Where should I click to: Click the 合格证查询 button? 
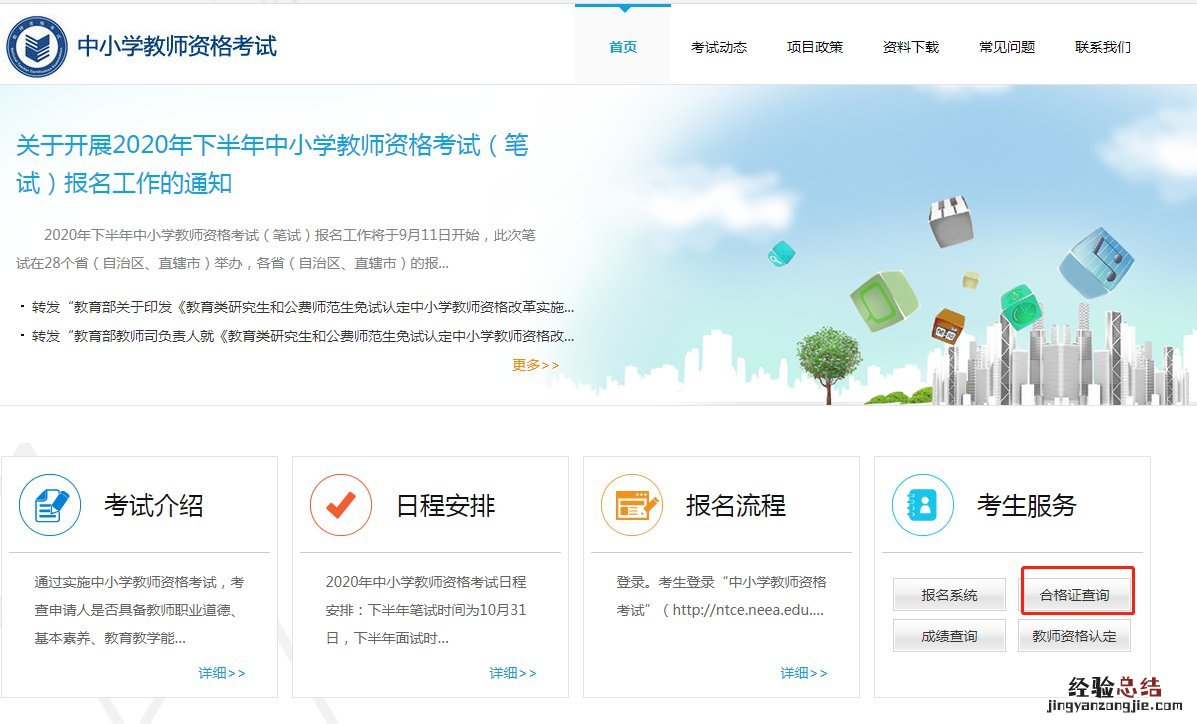point(1074,595)
